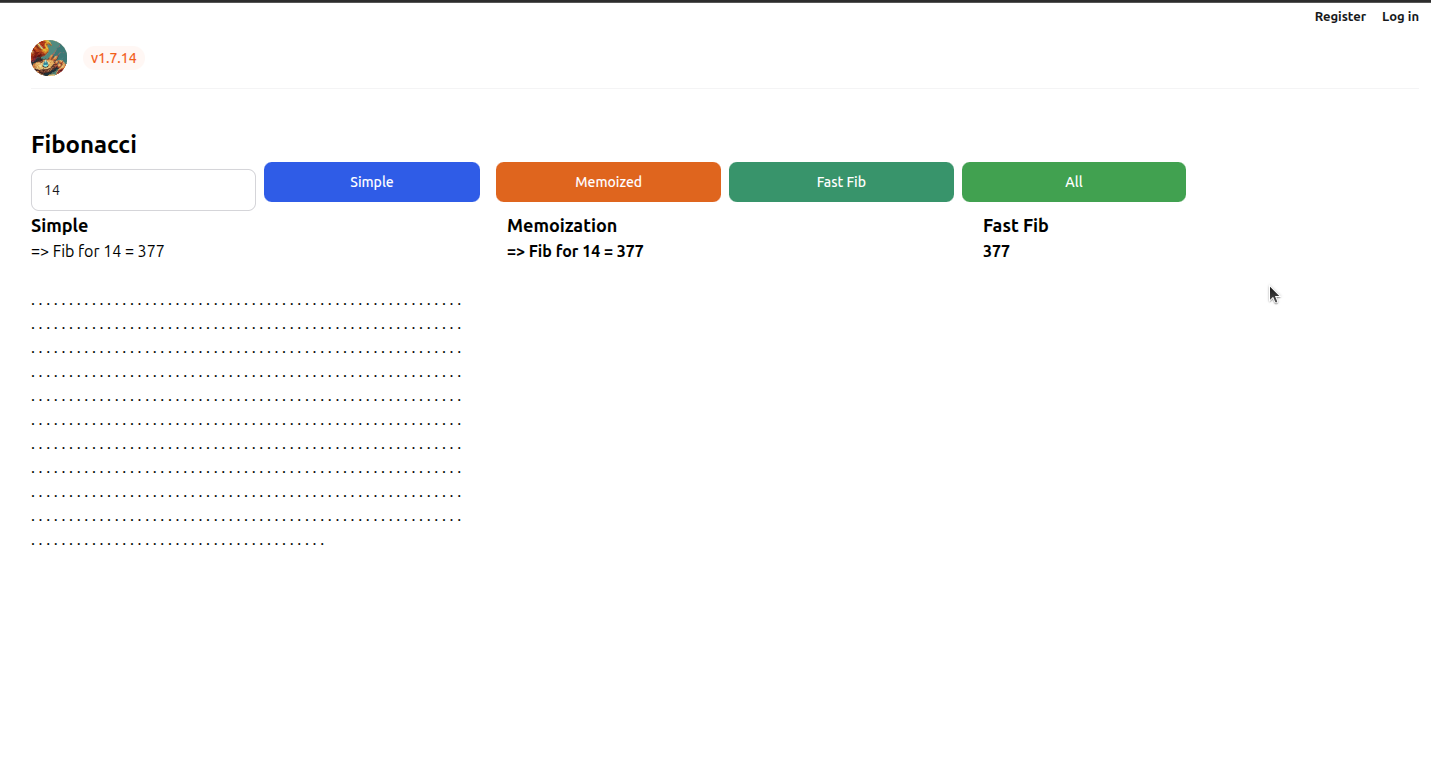
Task: Click the v1.7.14 version badge
Action: pos(113,58)
